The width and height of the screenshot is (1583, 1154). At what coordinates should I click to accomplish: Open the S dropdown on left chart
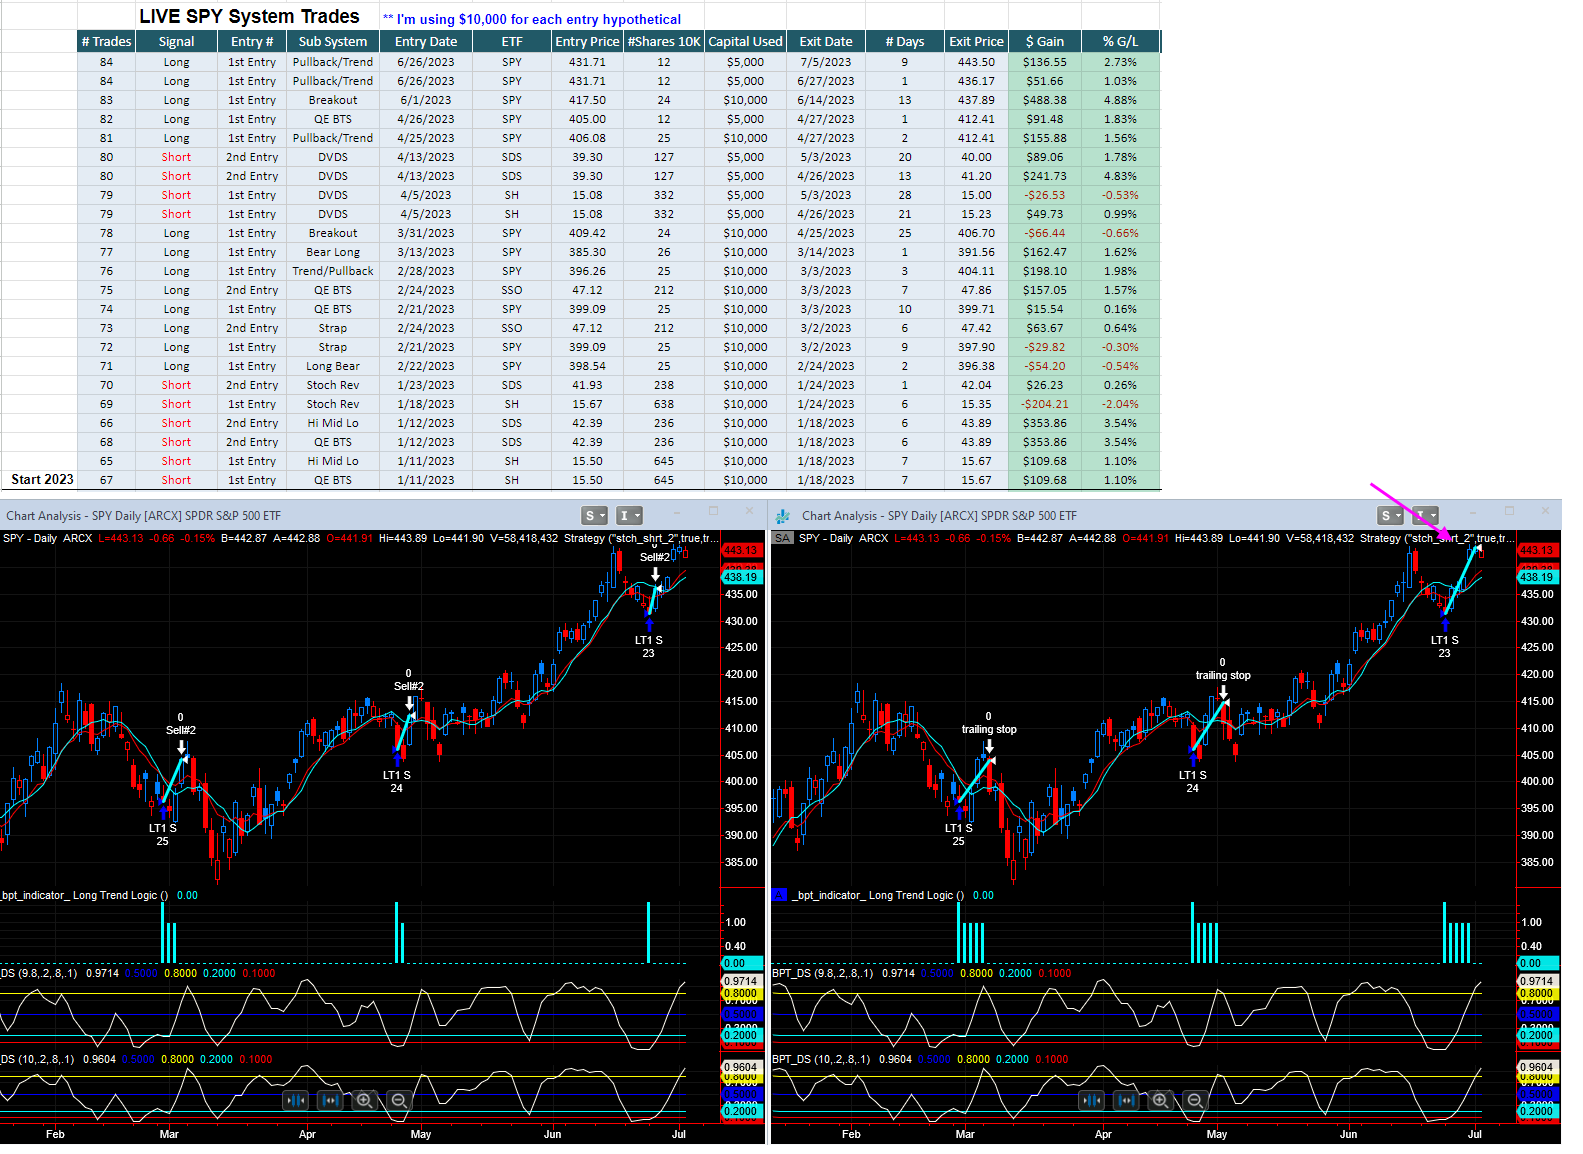pos(595,516)
